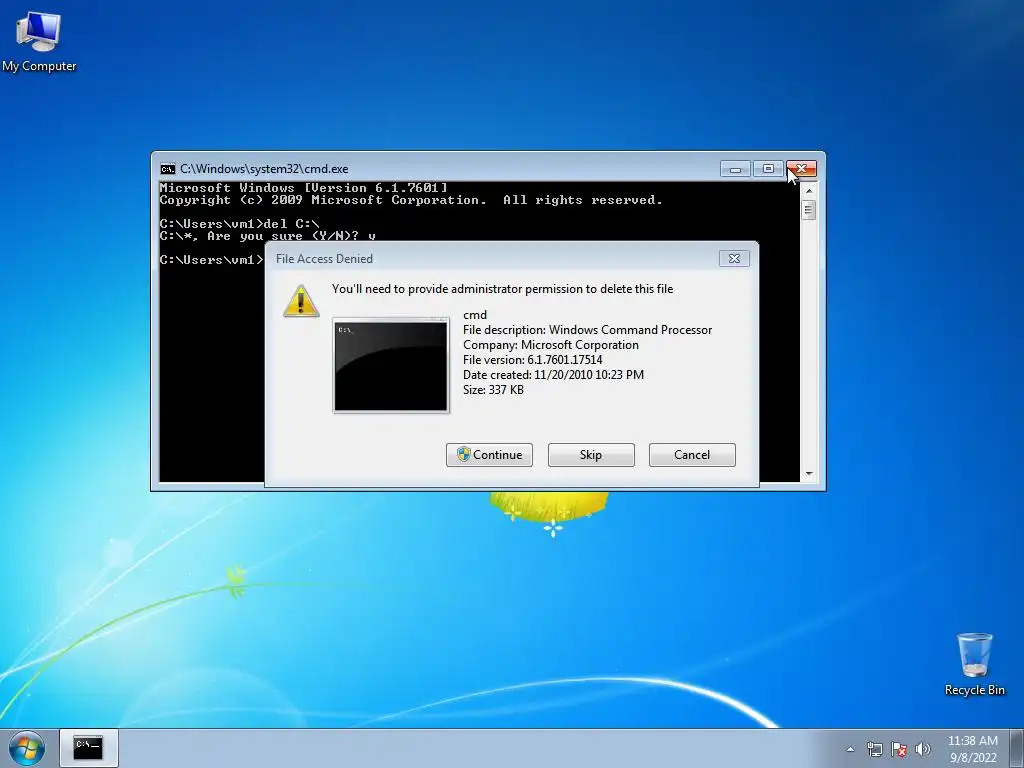Select the cmd taskbar icon
1024x768 pixels.
[89, 748]
